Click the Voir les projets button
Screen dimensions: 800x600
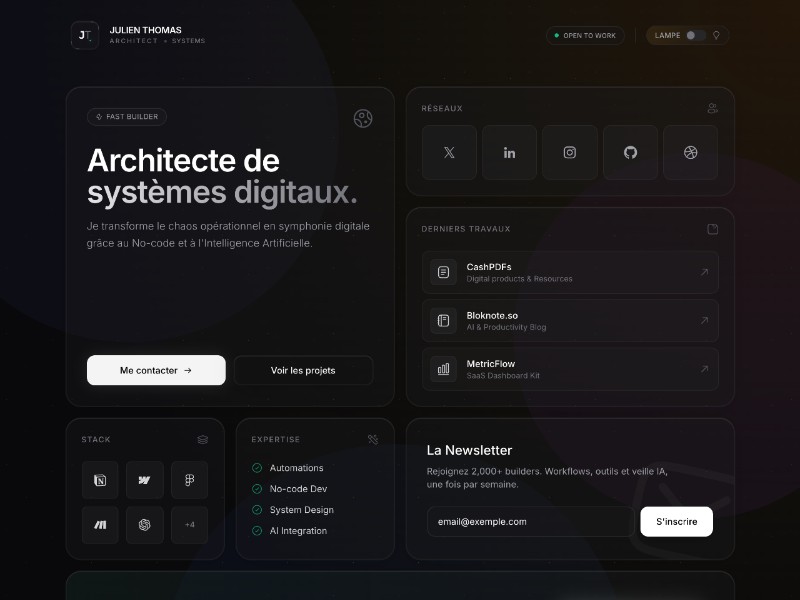[303, 370]
